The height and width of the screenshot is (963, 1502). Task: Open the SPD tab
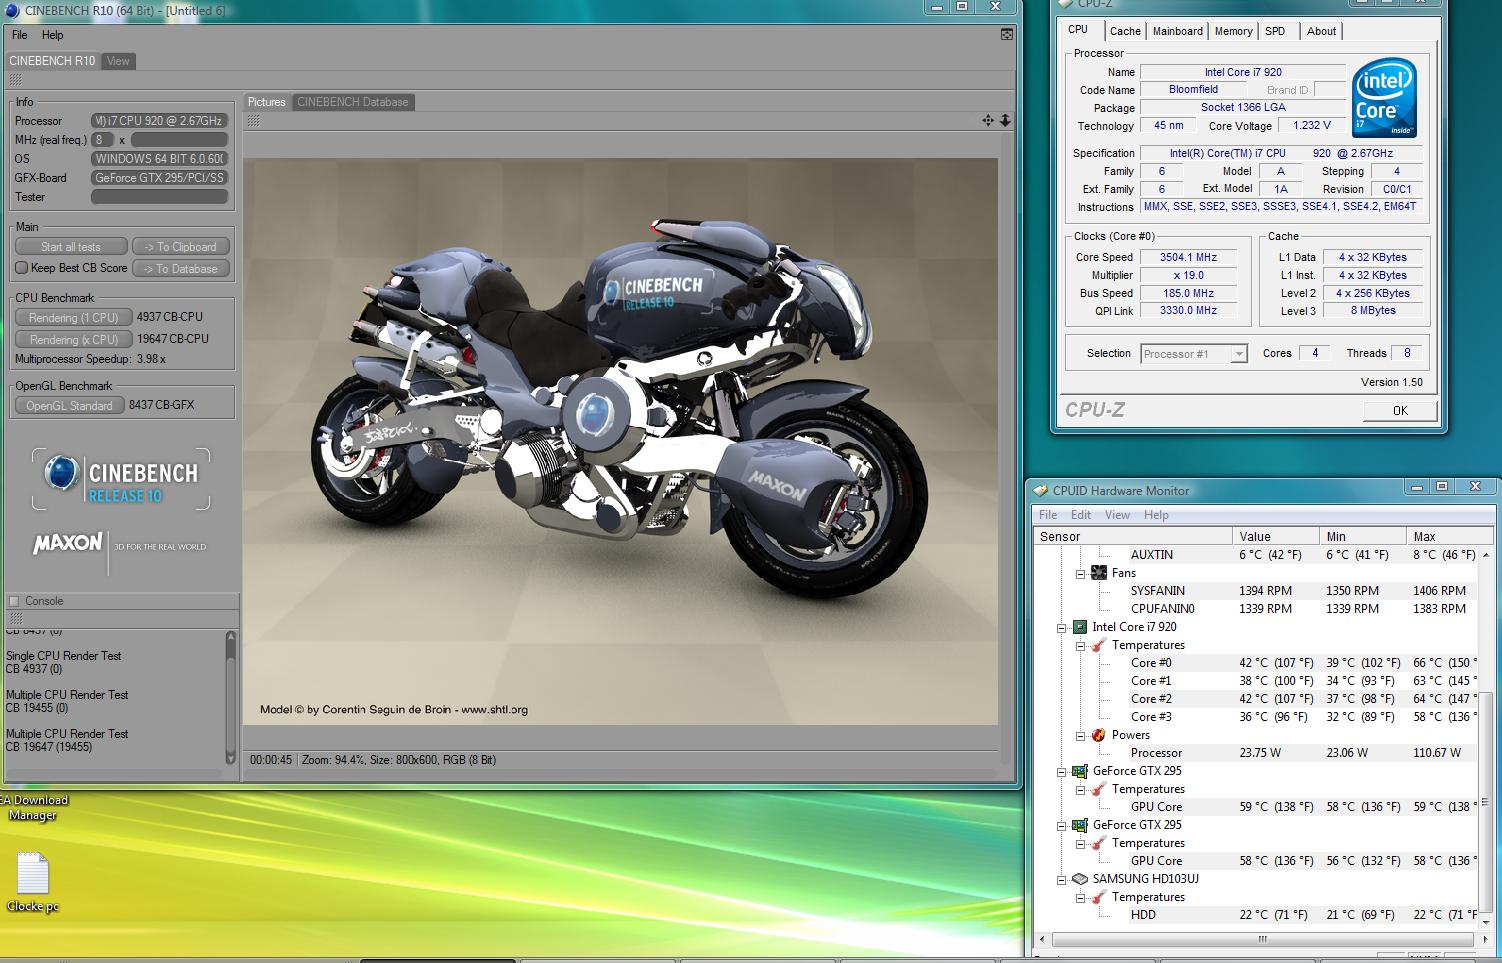tap(1275, 31)
